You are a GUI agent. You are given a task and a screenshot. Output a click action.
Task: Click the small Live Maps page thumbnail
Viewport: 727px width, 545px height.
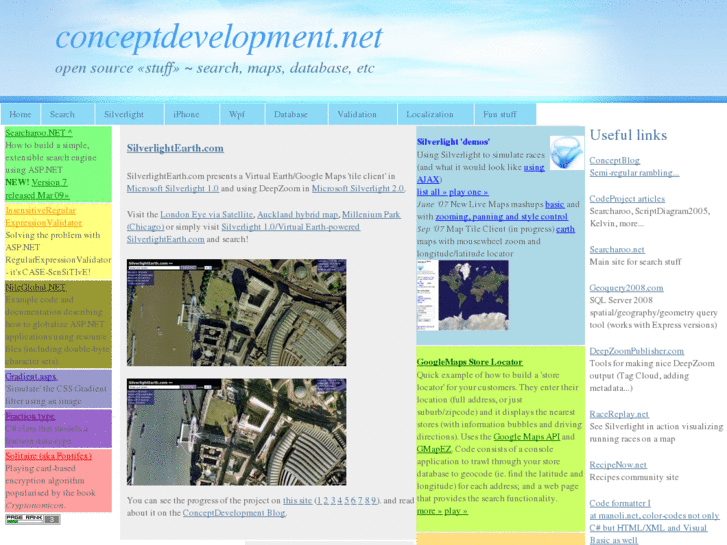(427, 295)
